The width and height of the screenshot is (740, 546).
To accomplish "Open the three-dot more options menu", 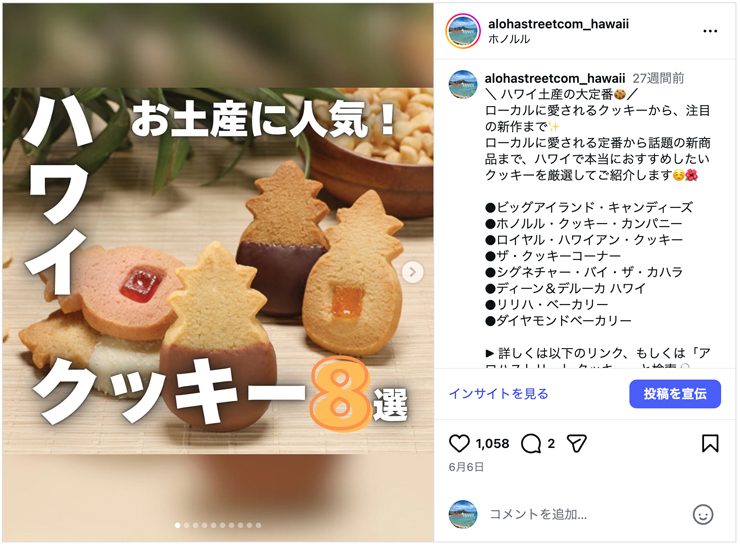I will click(x=710, y=31).
